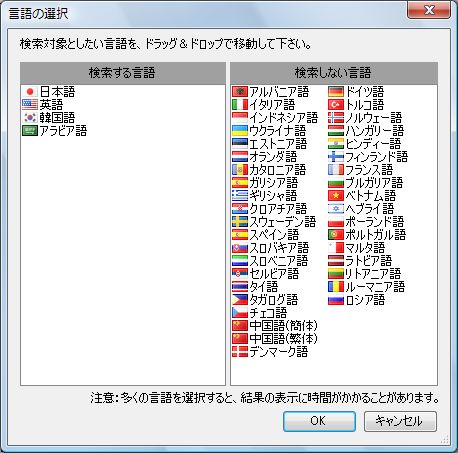
Task: Select ブルガリア語 in excluded languages
Action: 366,183
